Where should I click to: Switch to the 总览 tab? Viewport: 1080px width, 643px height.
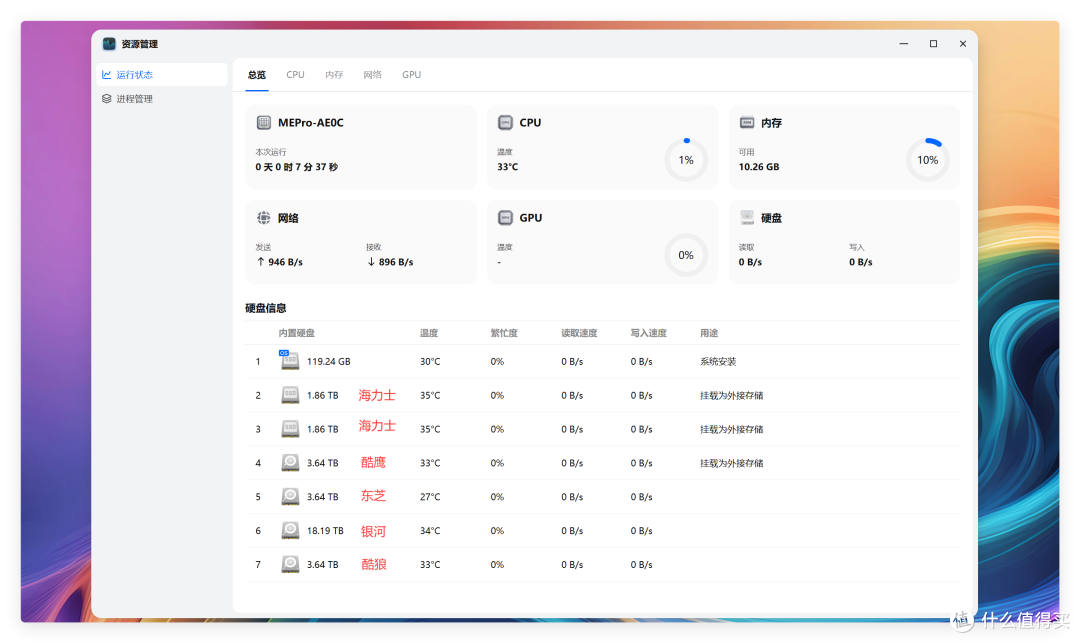pyautogui.click(x=257, y=74)
